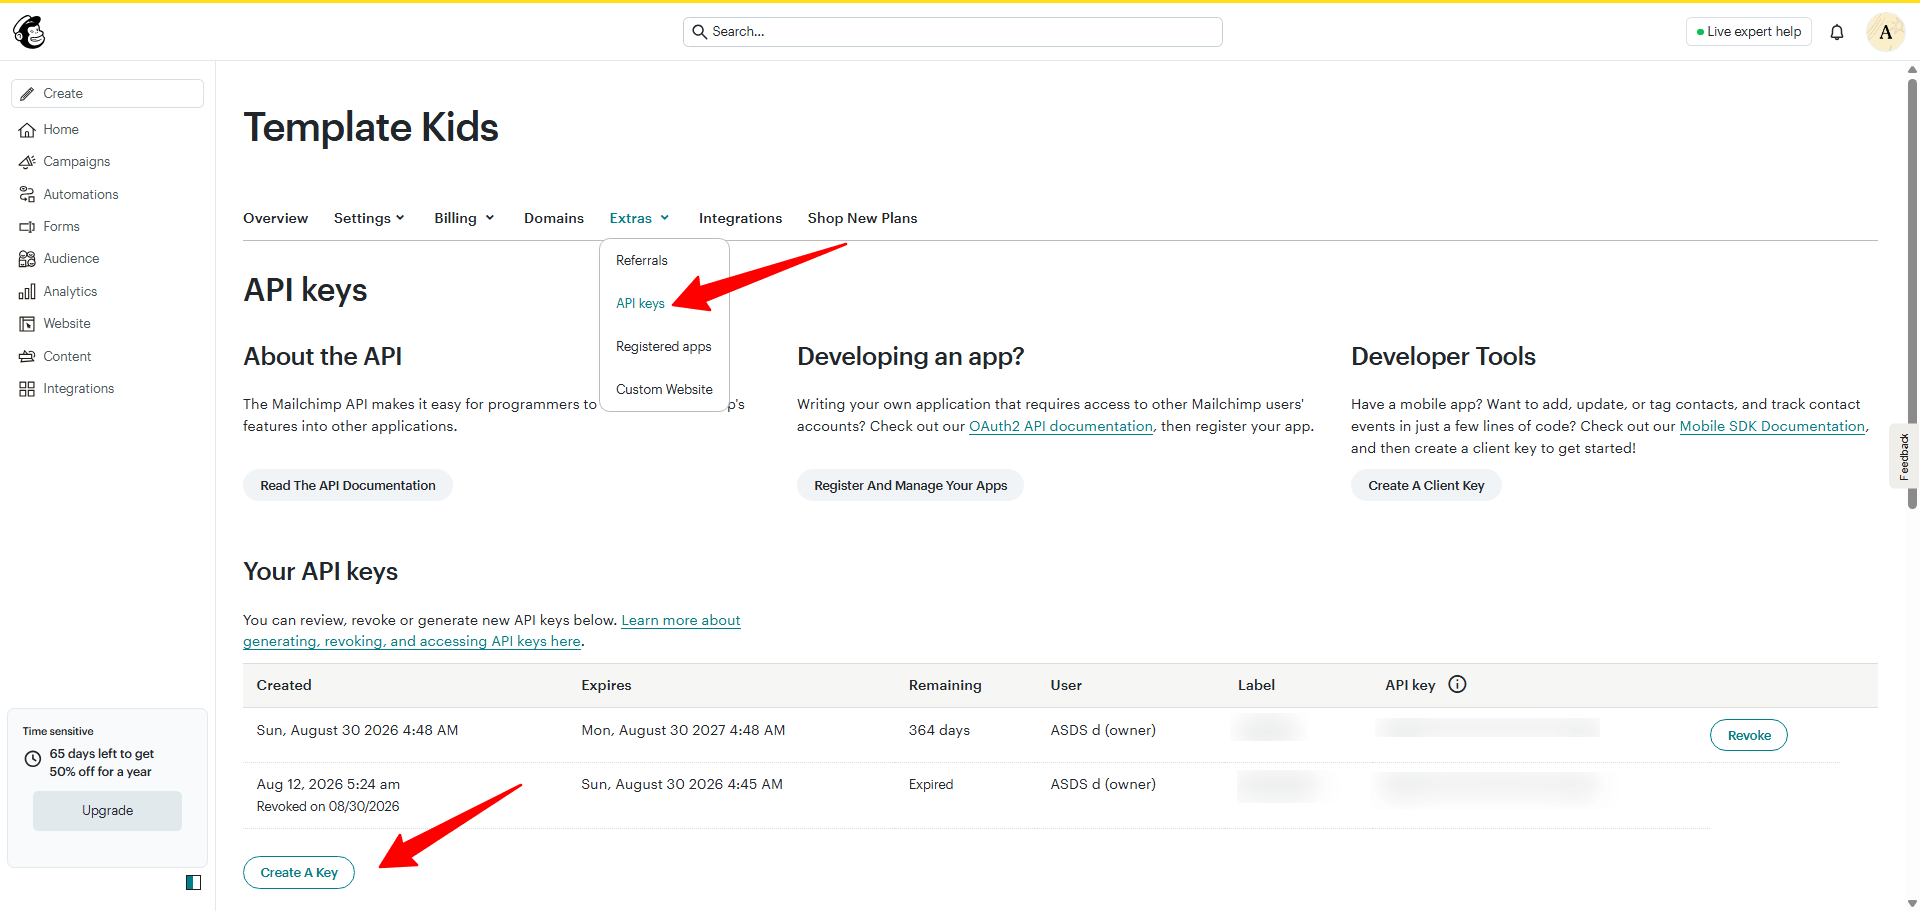The height and width of the screenshot is (911, 1920).
Task: Click the Expires column header
Action: [x=606, y=685]
